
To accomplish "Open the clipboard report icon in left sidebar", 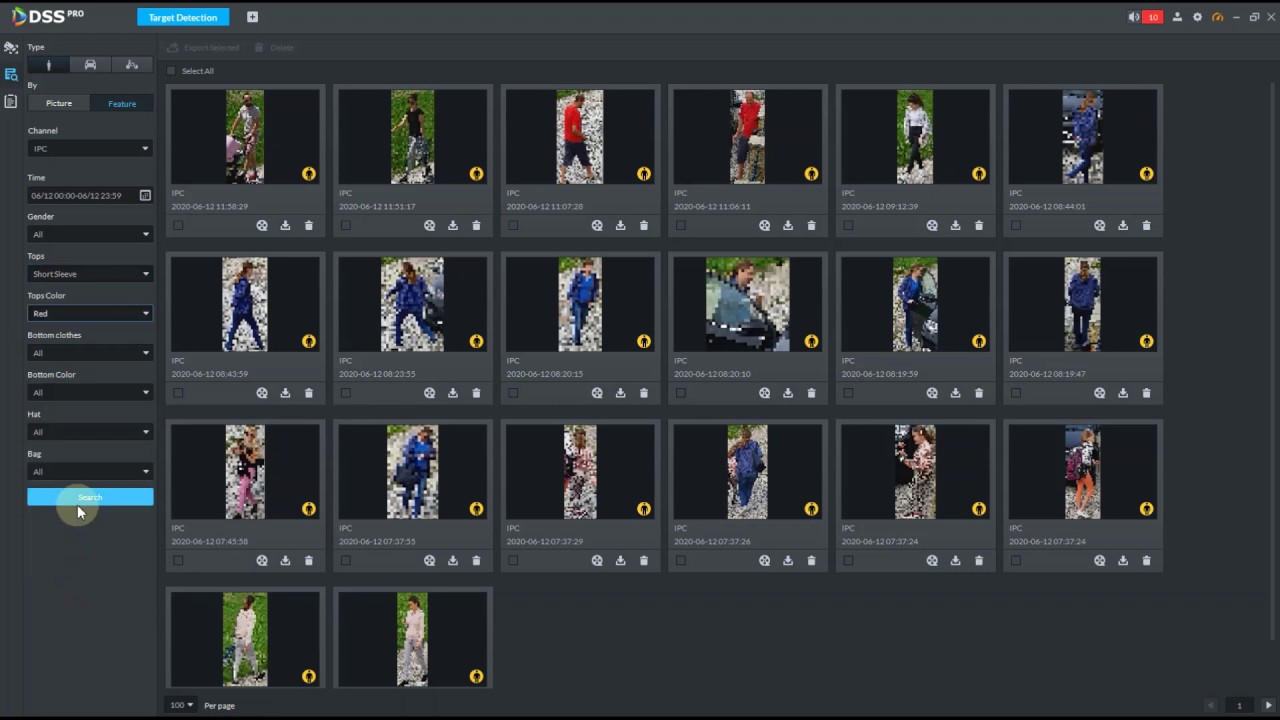I will pos(11,102).
